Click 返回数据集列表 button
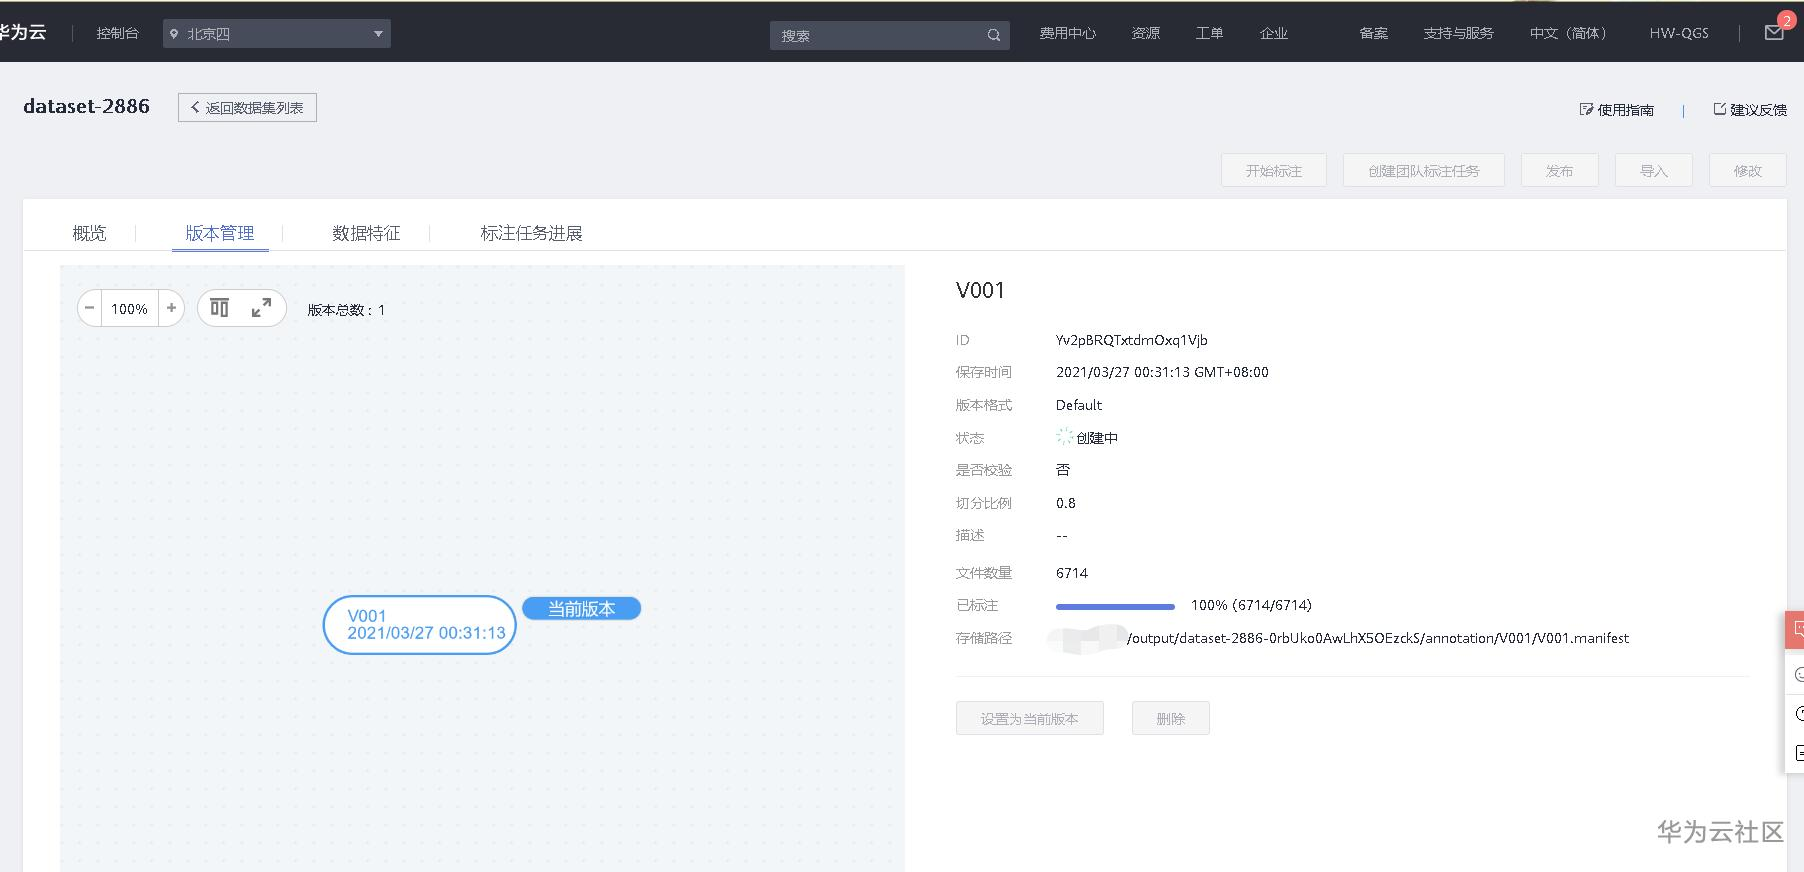This screenshot has width=1804, height=872. [247, 108]
